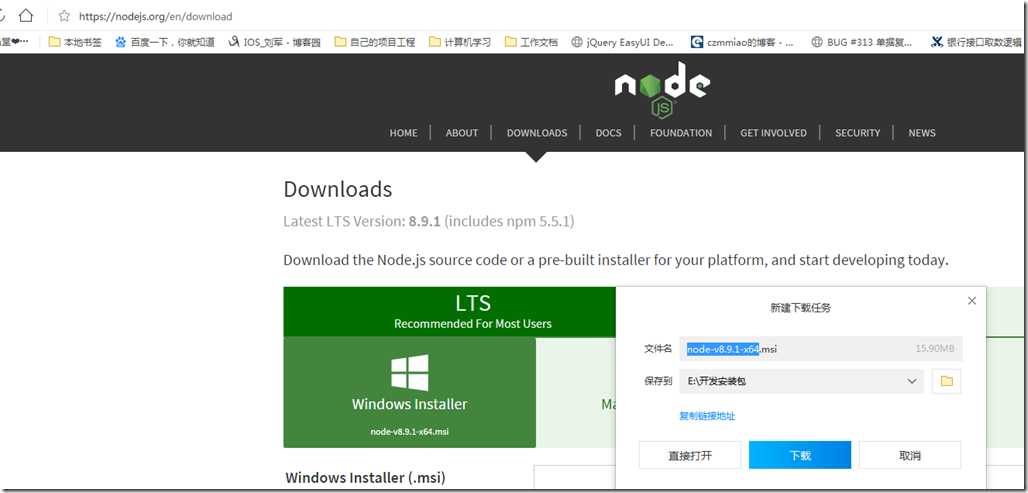Screen dimensions: 1028x493
Task: Click the Node.js logo
Action: click(x=662, y=89)
